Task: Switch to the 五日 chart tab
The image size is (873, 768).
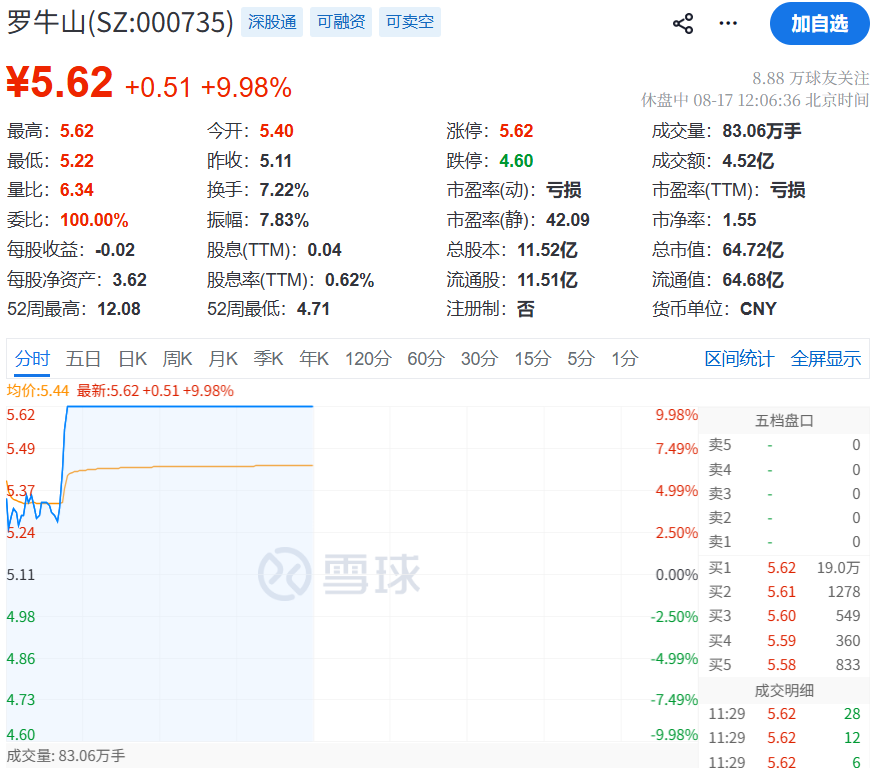Action: (x=83, y=359)
